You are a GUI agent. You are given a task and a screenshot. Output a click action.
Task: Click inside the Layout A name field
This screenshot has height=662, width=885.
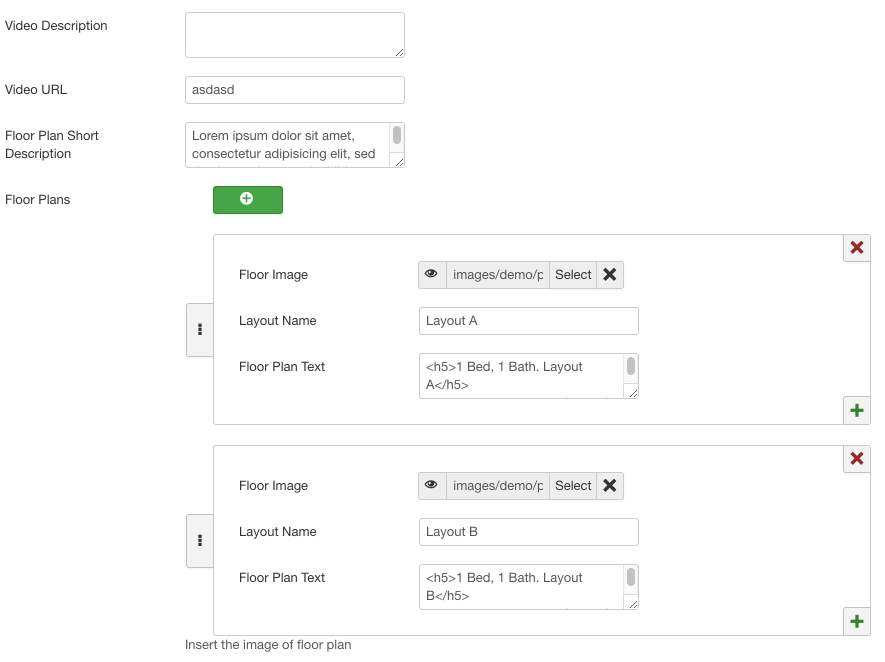pos(528,320)
